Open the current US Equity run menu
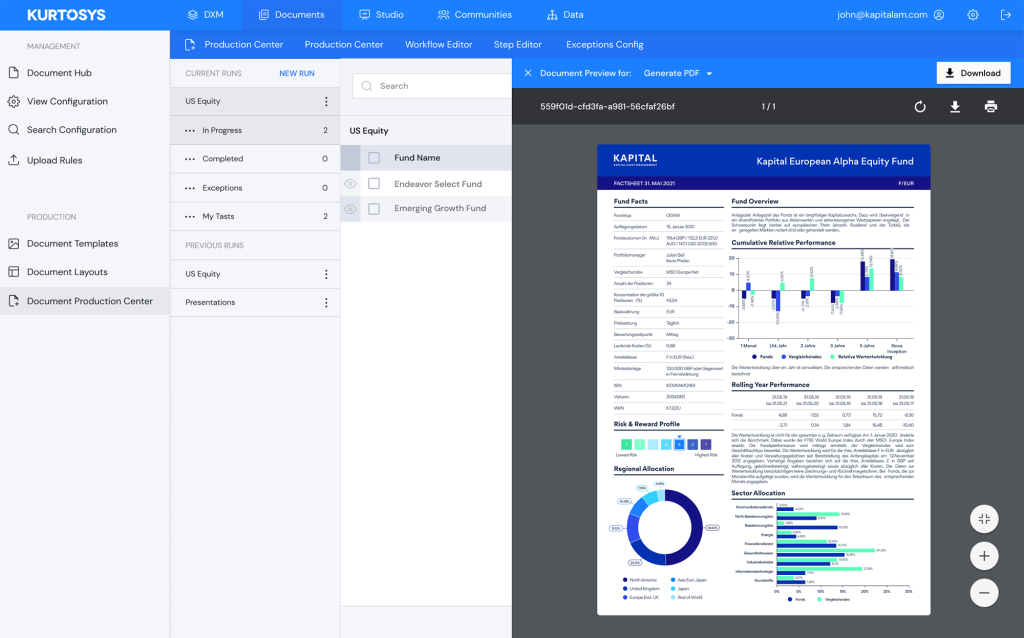Screen dimensions: 1024x638 326,101
